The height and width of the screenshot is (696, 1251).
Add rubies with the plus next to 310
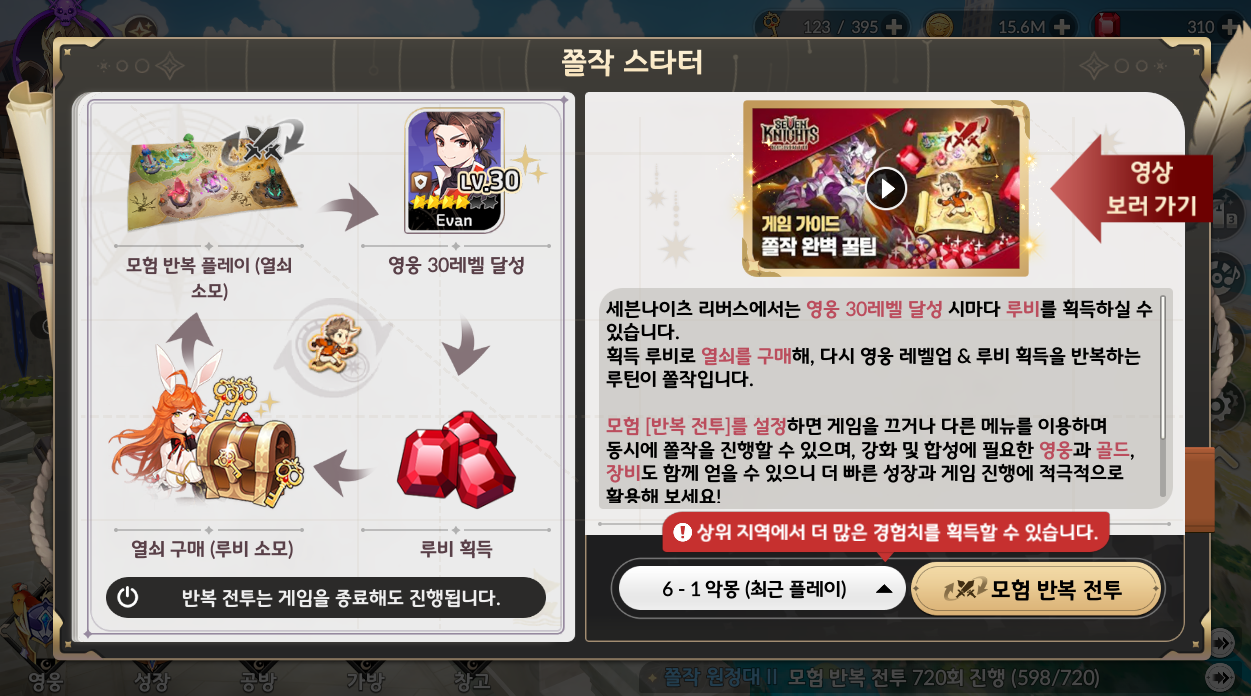click(x=1230, y=27)
